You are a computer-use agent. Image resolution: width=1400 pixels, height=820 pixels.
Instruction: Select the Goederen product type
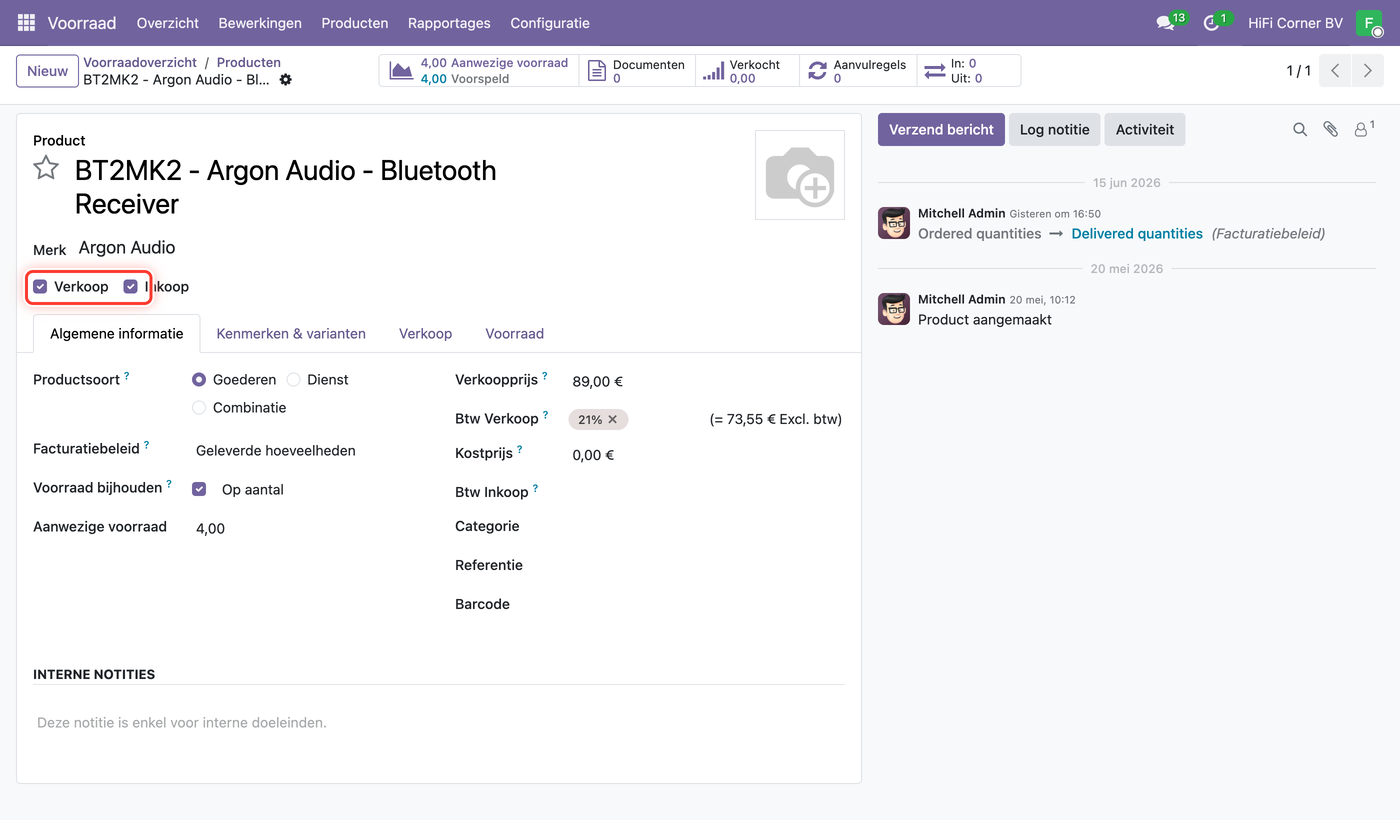point(199,380)
